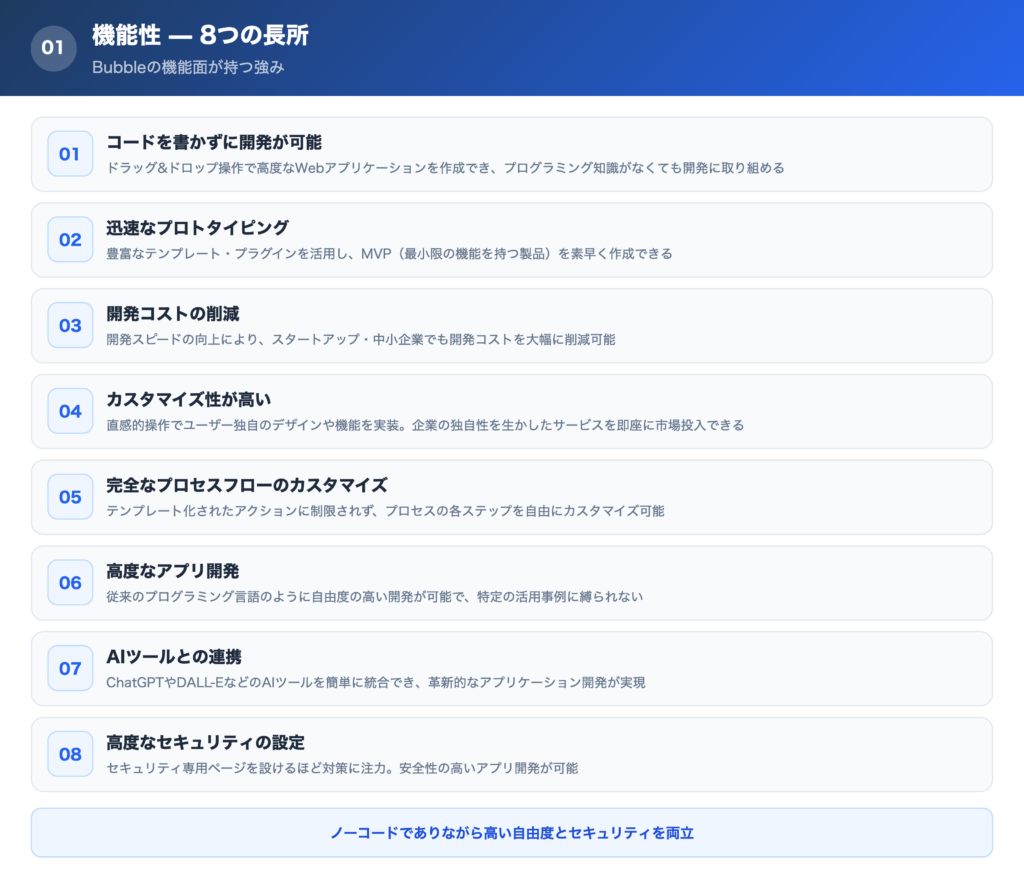Viewport: 1024px width, 878px height.
Task: Select the 06 badge next to 高度なアプリ開発
Action: point(69,583)
